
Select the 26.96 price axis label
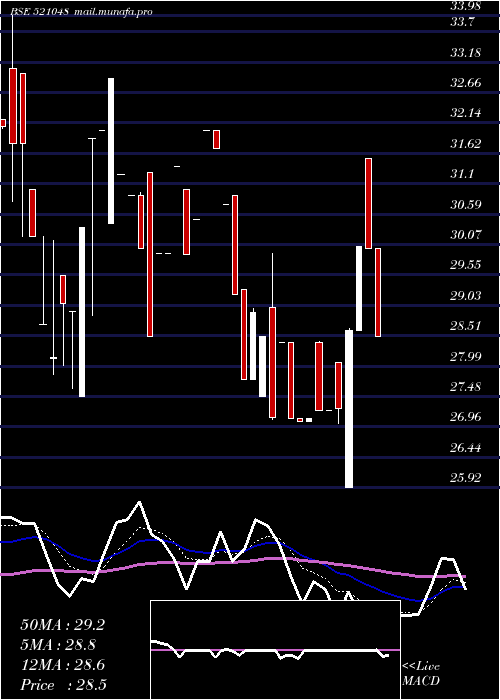(x=466, y=417)
